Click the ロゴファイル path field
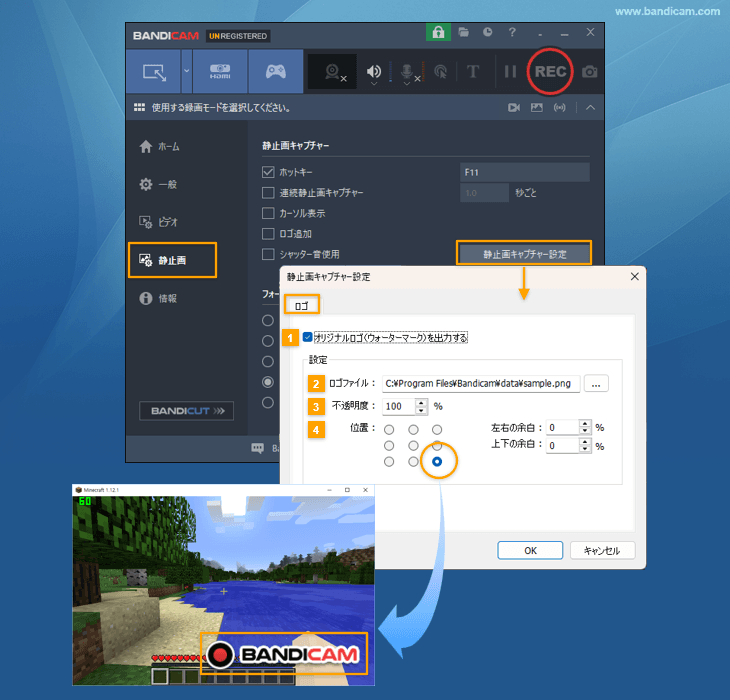This screenshot has width=730, height=700. click(481, 384)
